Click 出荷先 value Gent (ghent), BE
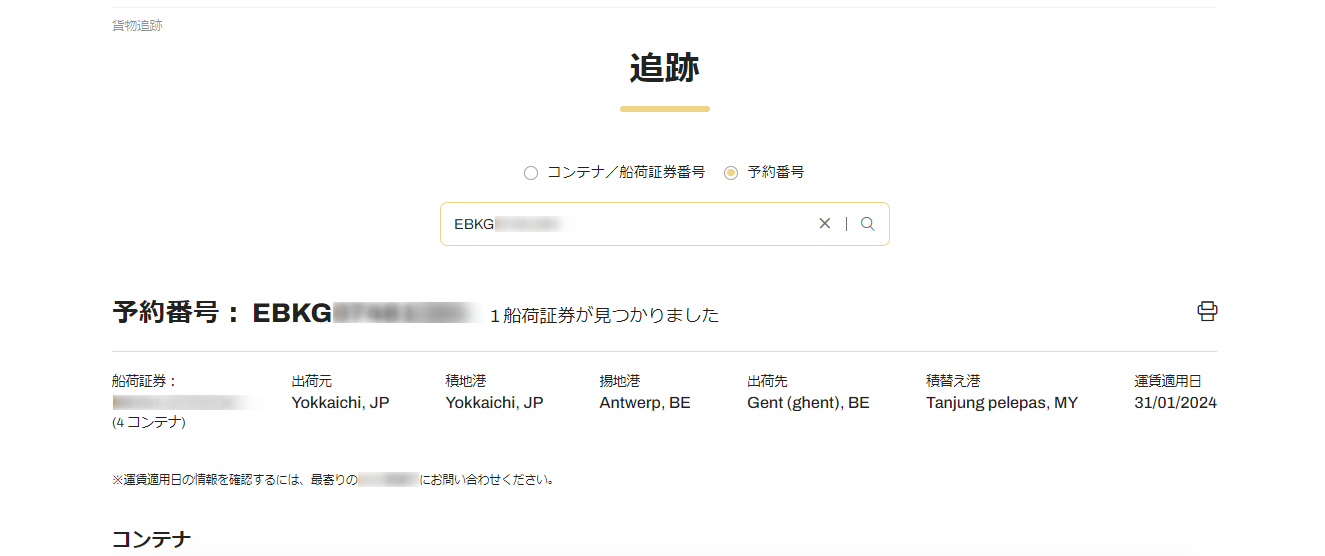The image size is (1325, 556). point(808,403)
